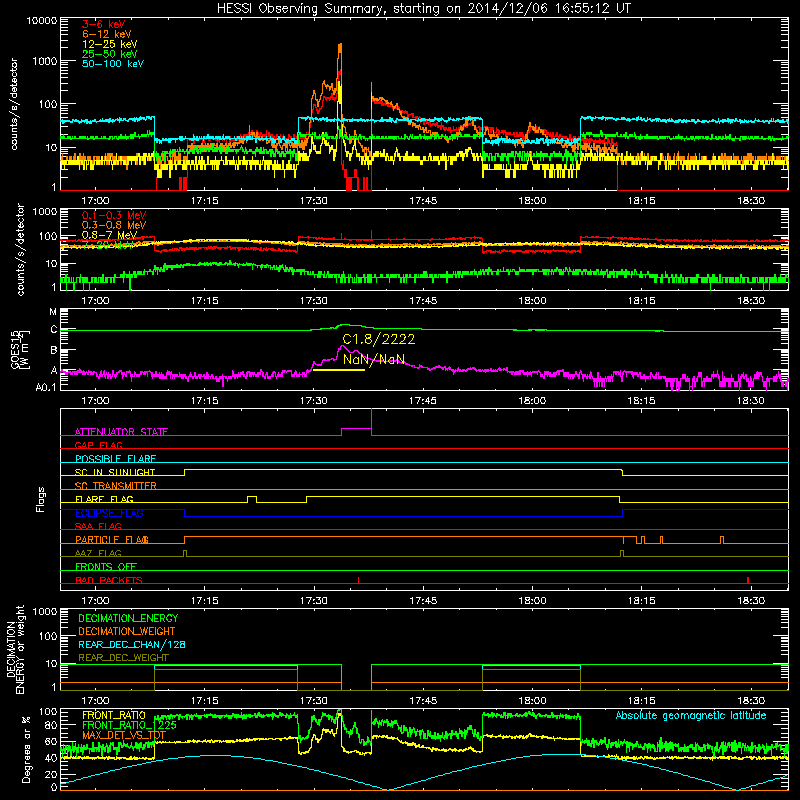The height and width of the screenshot is (800, 800).
Task: Click the MAX_DET_VS_TOT legend label
Action: [x=124, y=735]
